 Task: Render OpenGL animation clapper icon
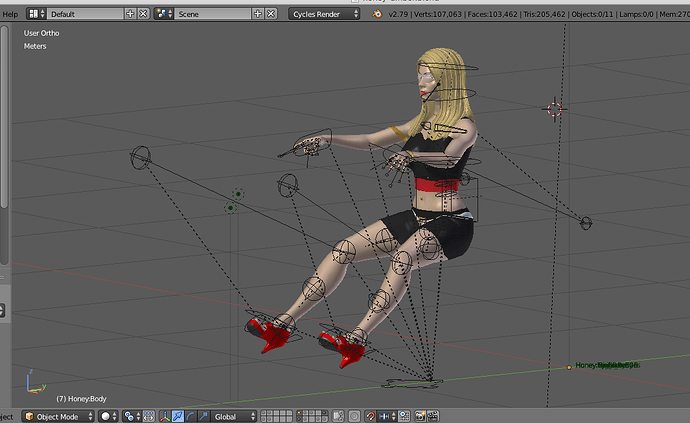pyautogui.click(x=433, y=416)
